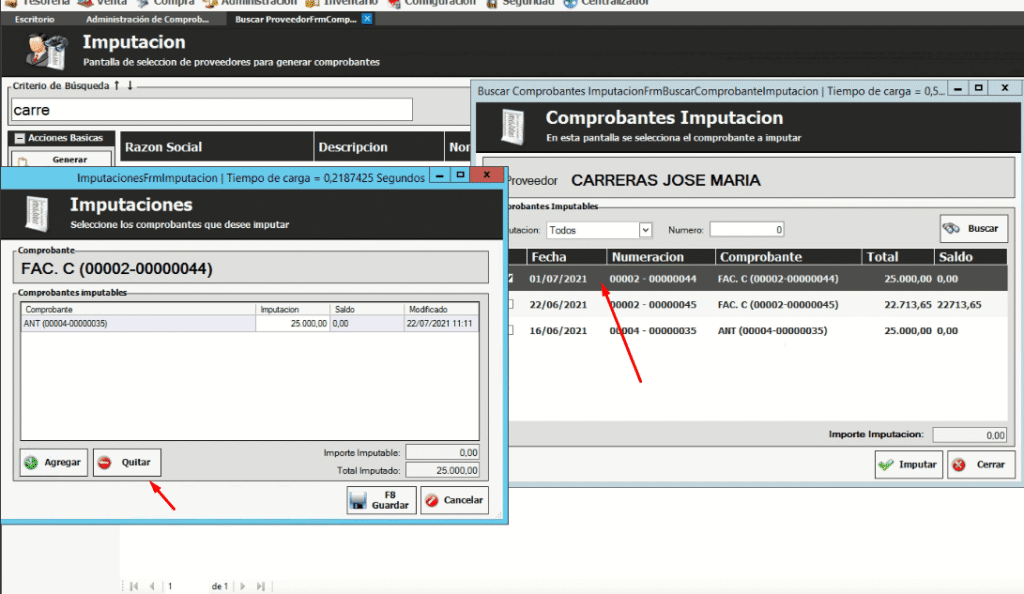Click the Numero input field
Viewport: 1024px width, 594px height.
pos(746,229)
